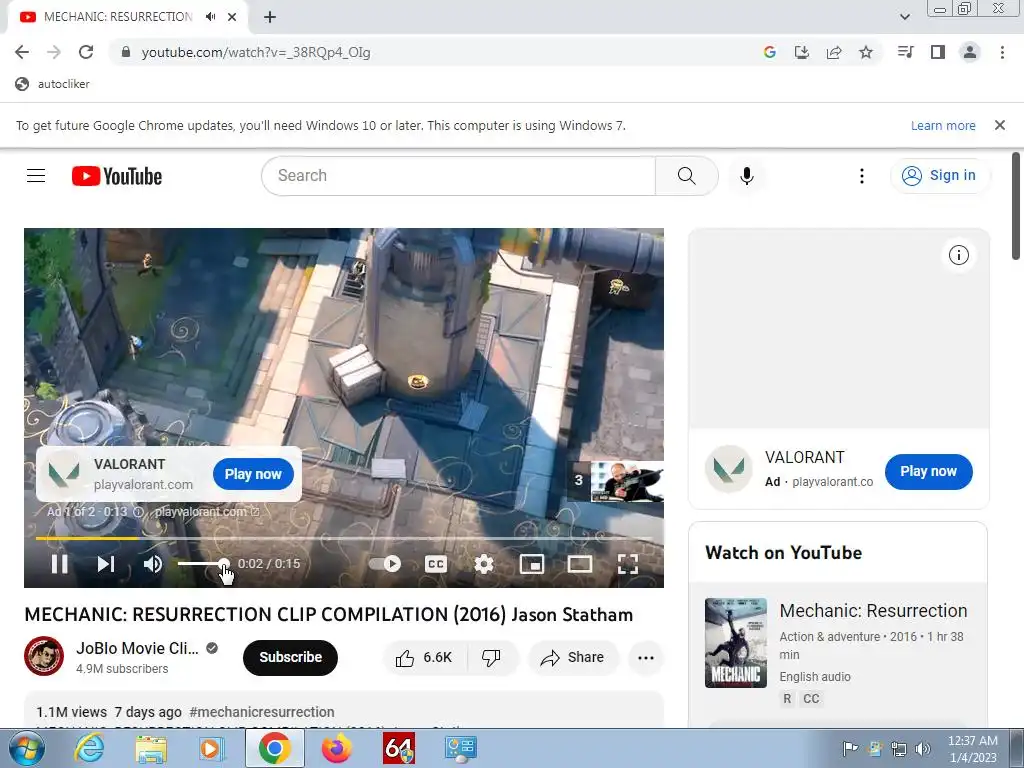Go to the YouTube home logo
The height and width of the screenshot is (768, 1024).
(x=117, y=176)
